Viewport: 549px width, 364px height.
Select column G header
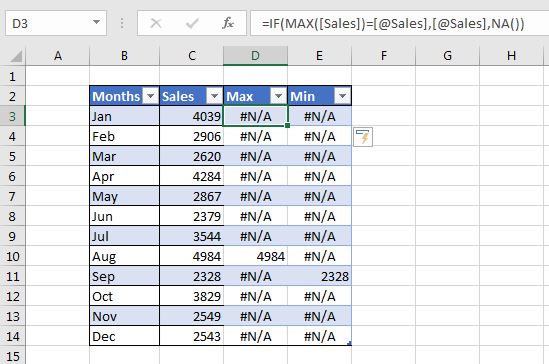pos(447,56)
